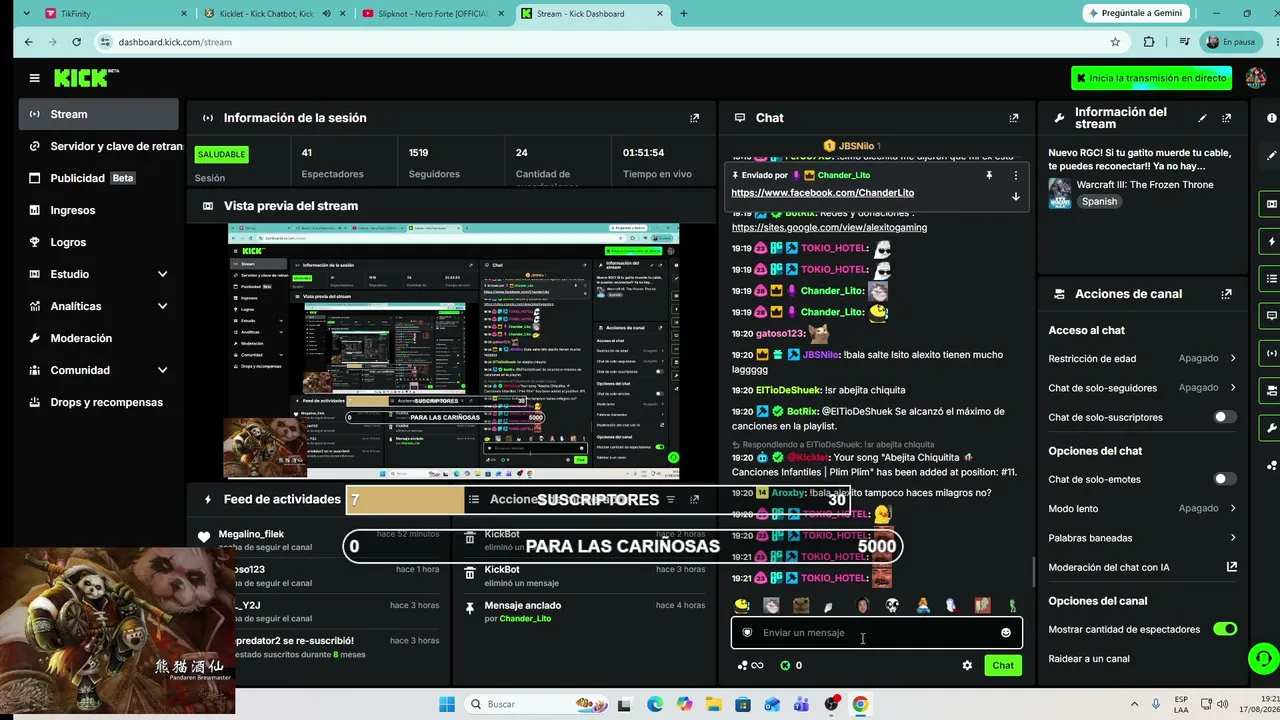Disable Mostrar cantidad de espectadores
The height and width of the screenshot is (720, 1280).
click(x=1225, y=629)
